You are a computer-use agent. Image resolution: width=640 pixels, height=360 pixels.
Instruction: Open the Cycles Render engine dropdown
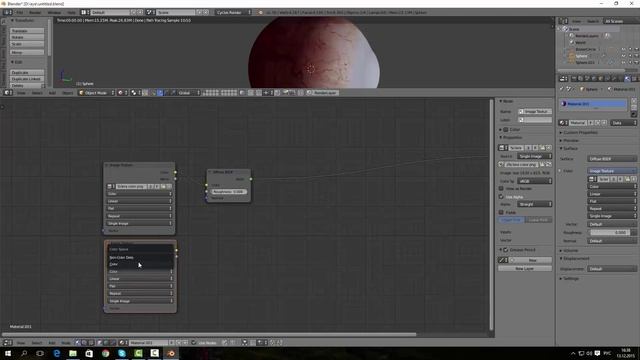click(x=233, y=13)
